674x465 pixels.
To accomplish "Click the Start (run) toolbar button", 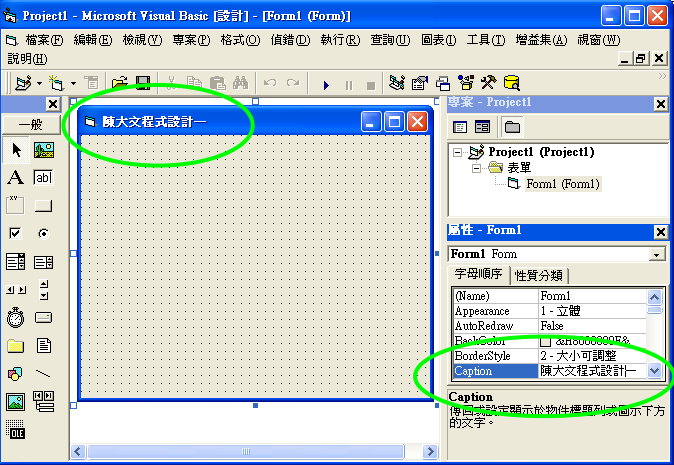I will pos(326,84).
